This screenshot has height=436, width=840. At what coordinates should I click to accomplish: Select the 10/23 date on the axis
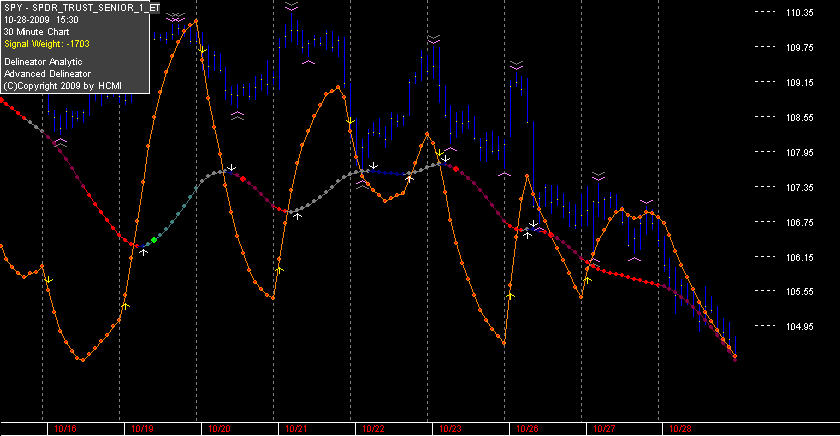coord(451,429)
